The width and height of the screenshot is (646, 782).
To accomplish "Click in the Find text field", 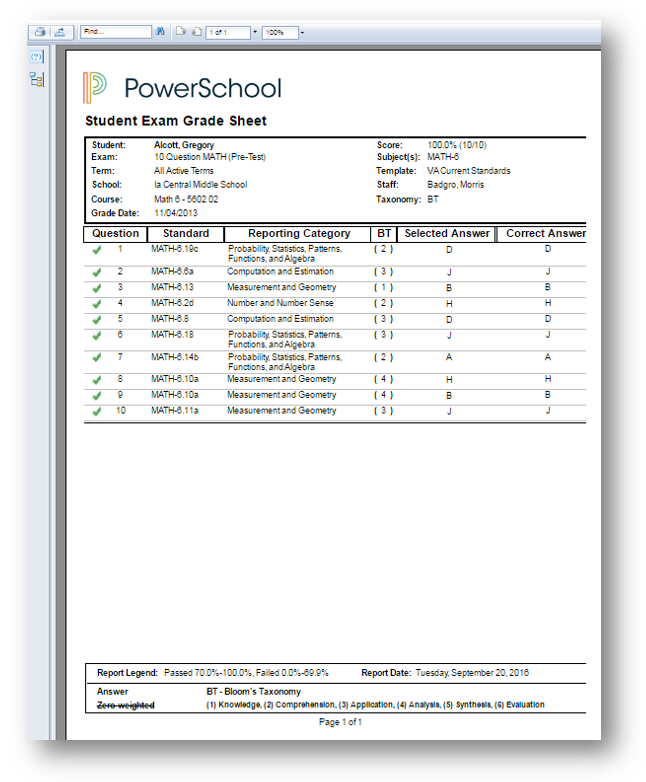I will [x=116, y=32].
